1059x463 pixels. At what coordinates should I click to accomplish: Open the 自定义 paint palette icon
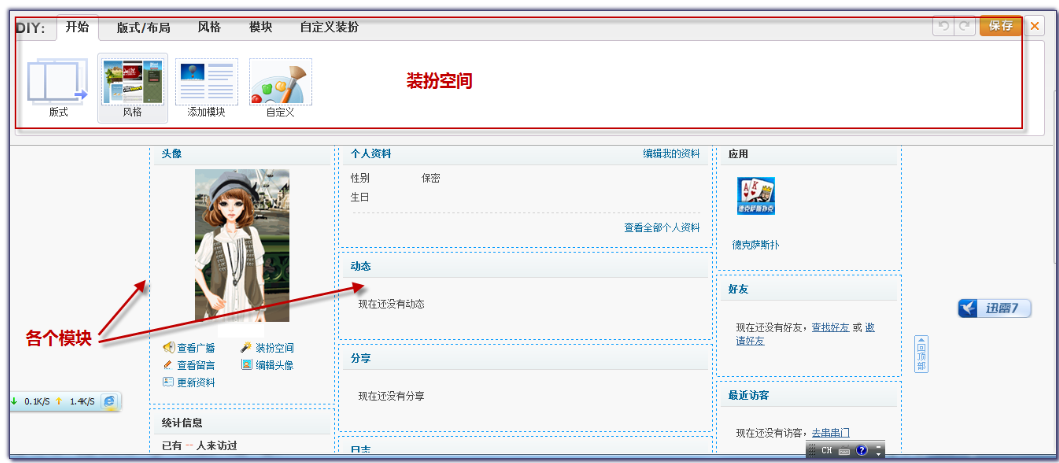(280, 82)
